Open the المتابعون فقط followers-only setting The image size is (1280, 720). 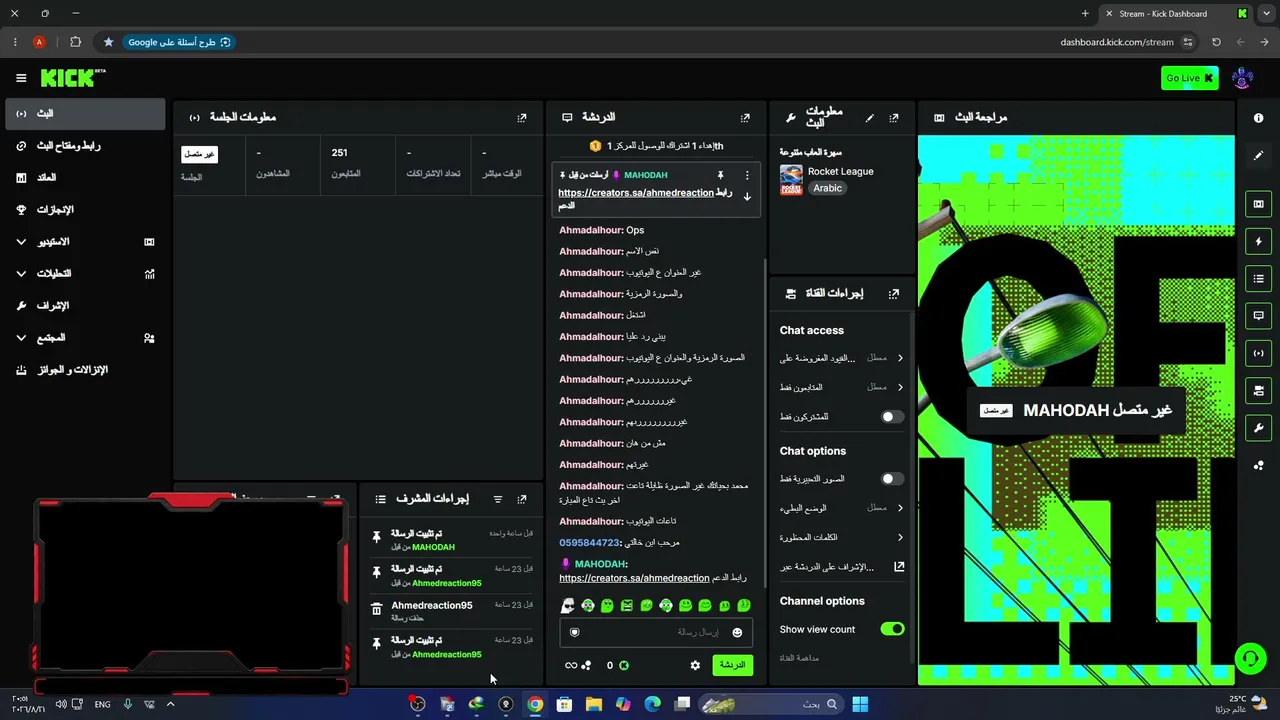click(x=842, y=387)
